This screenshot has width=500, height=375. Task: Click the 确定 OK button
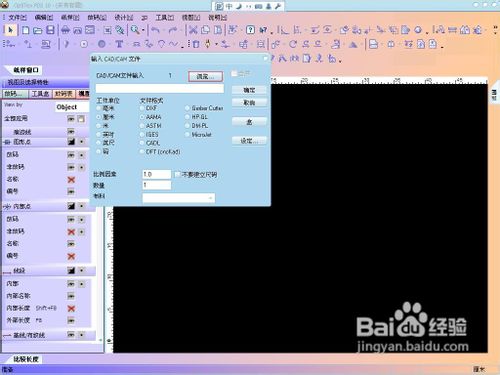(x=249, y=90)
